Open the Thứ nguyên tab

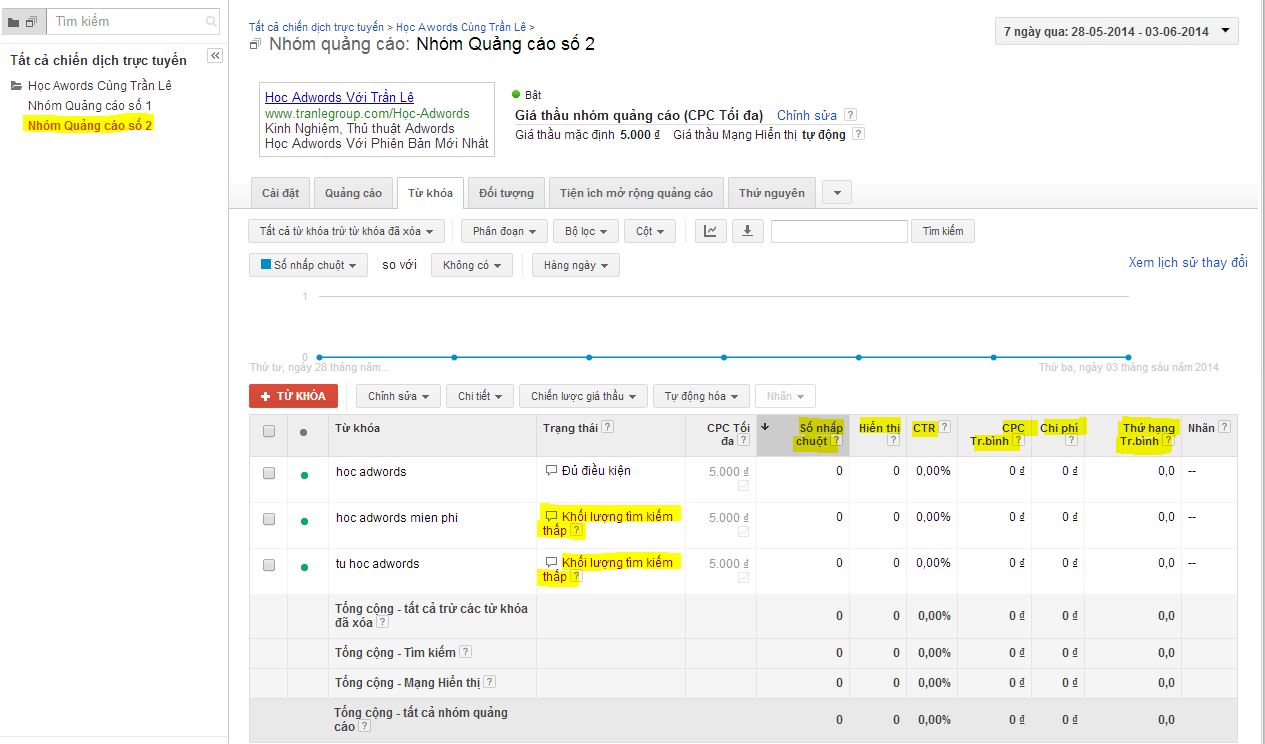[x=772, y=193]
